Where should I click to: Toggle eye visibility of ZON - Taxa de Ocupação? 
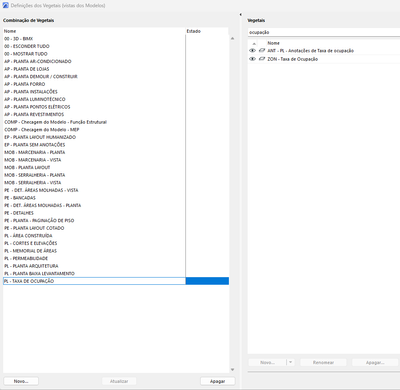pyautogui.click(x=252, y=59)
